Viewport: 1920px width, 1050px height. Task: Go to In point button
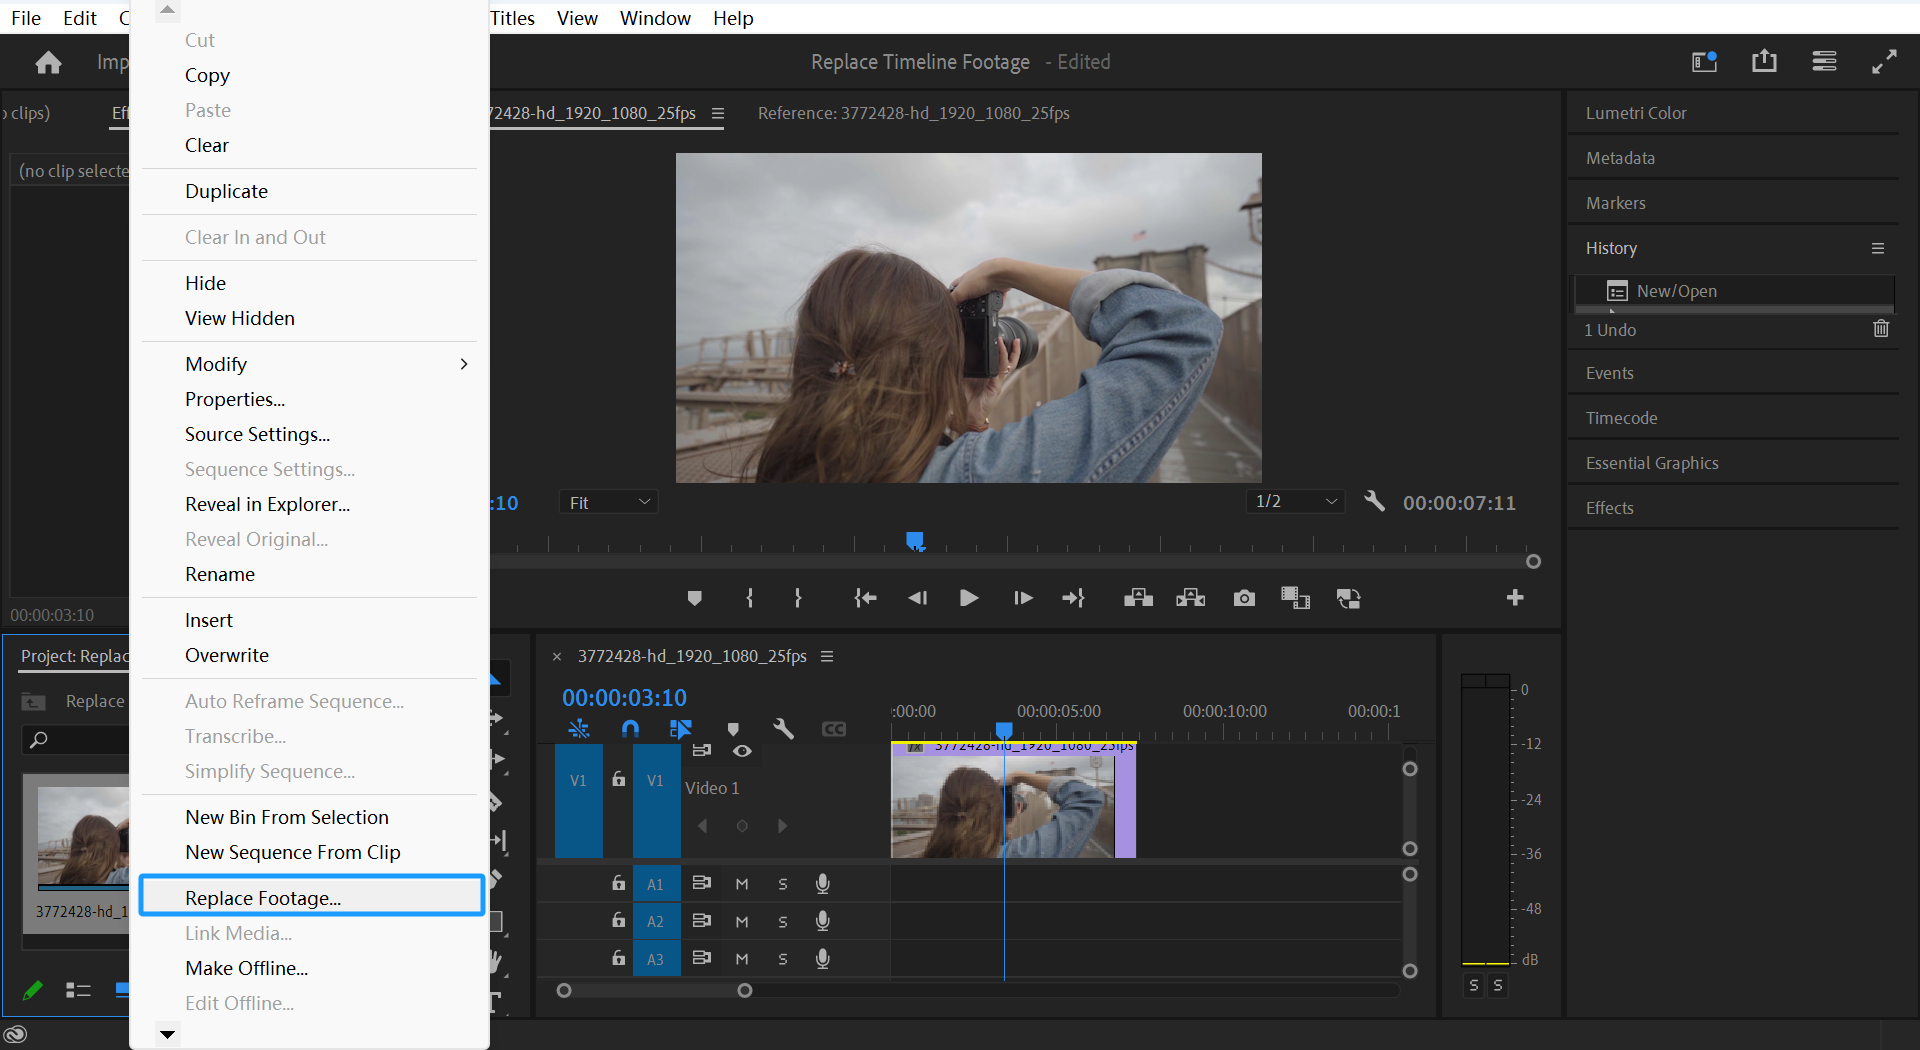(865, 598)
